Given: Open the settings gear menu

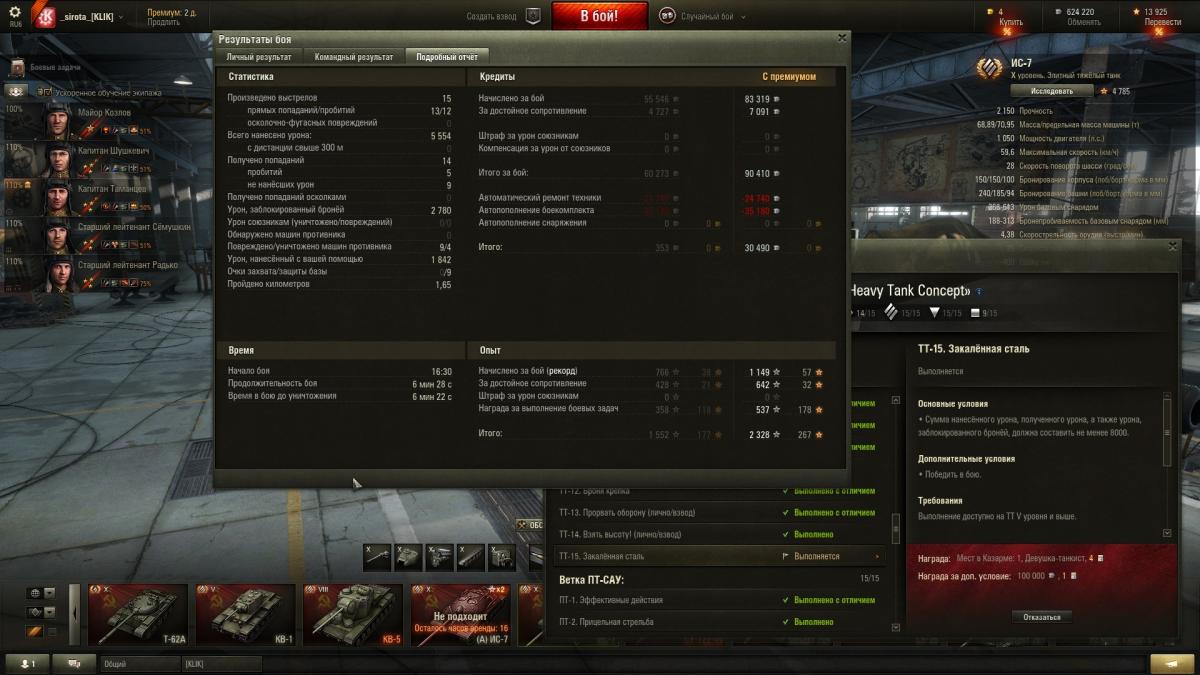Looking at the screenshot, I should pos(14,12).
